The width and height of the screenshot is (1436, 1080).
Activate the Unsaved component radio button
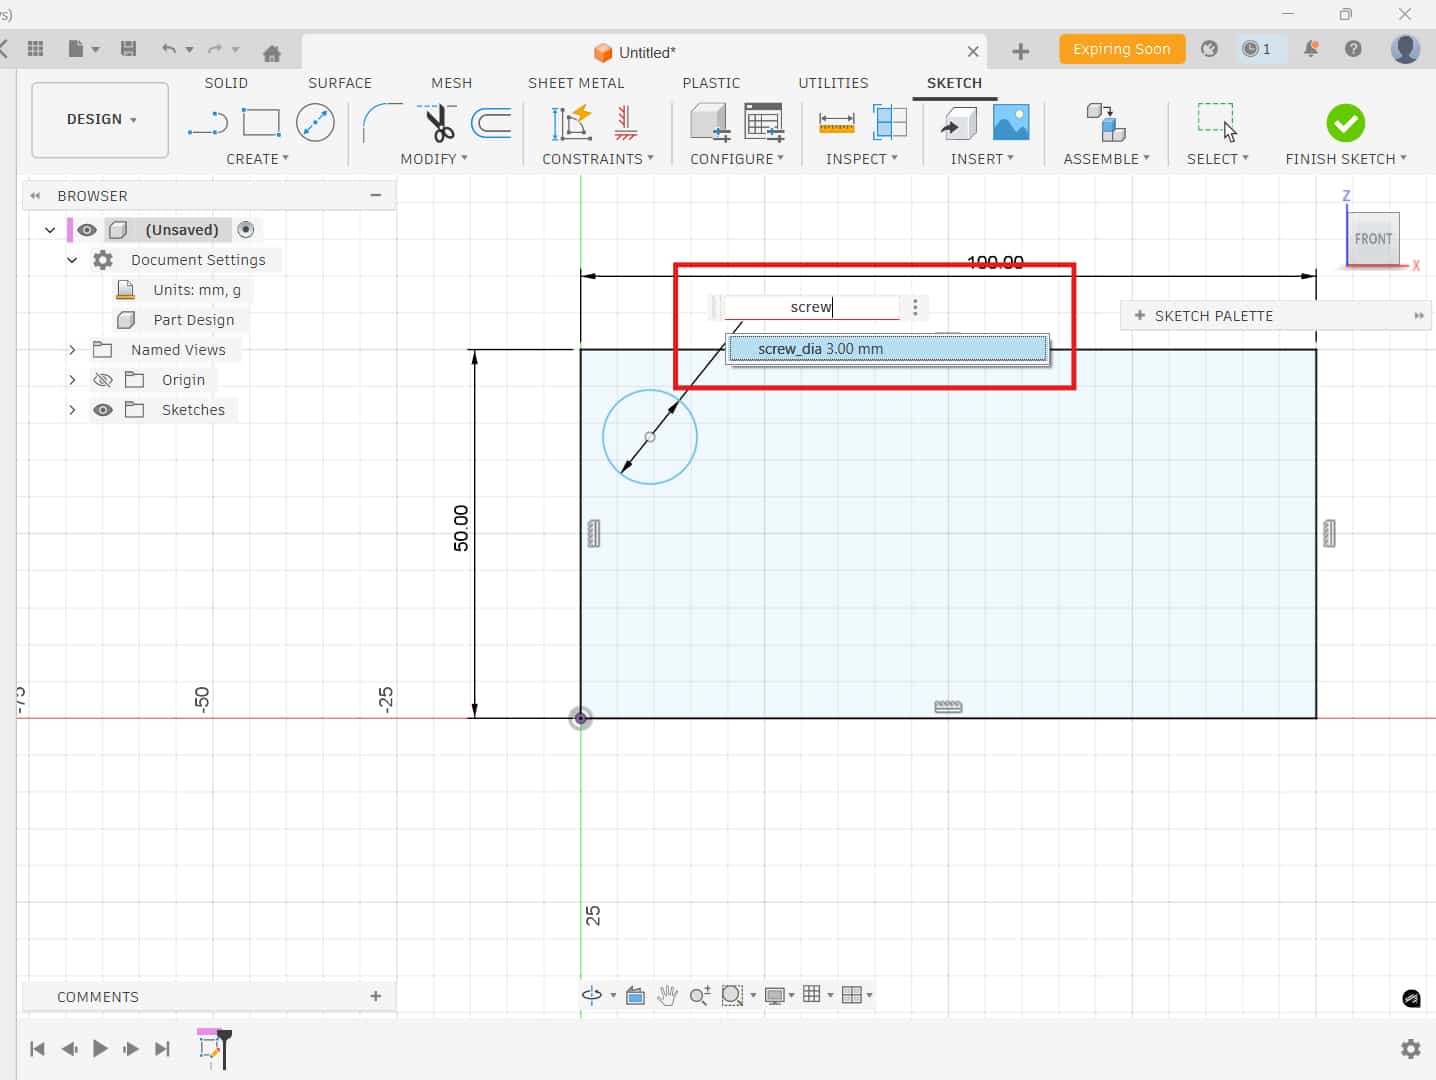pyautogui.click(x=246, y=230)
